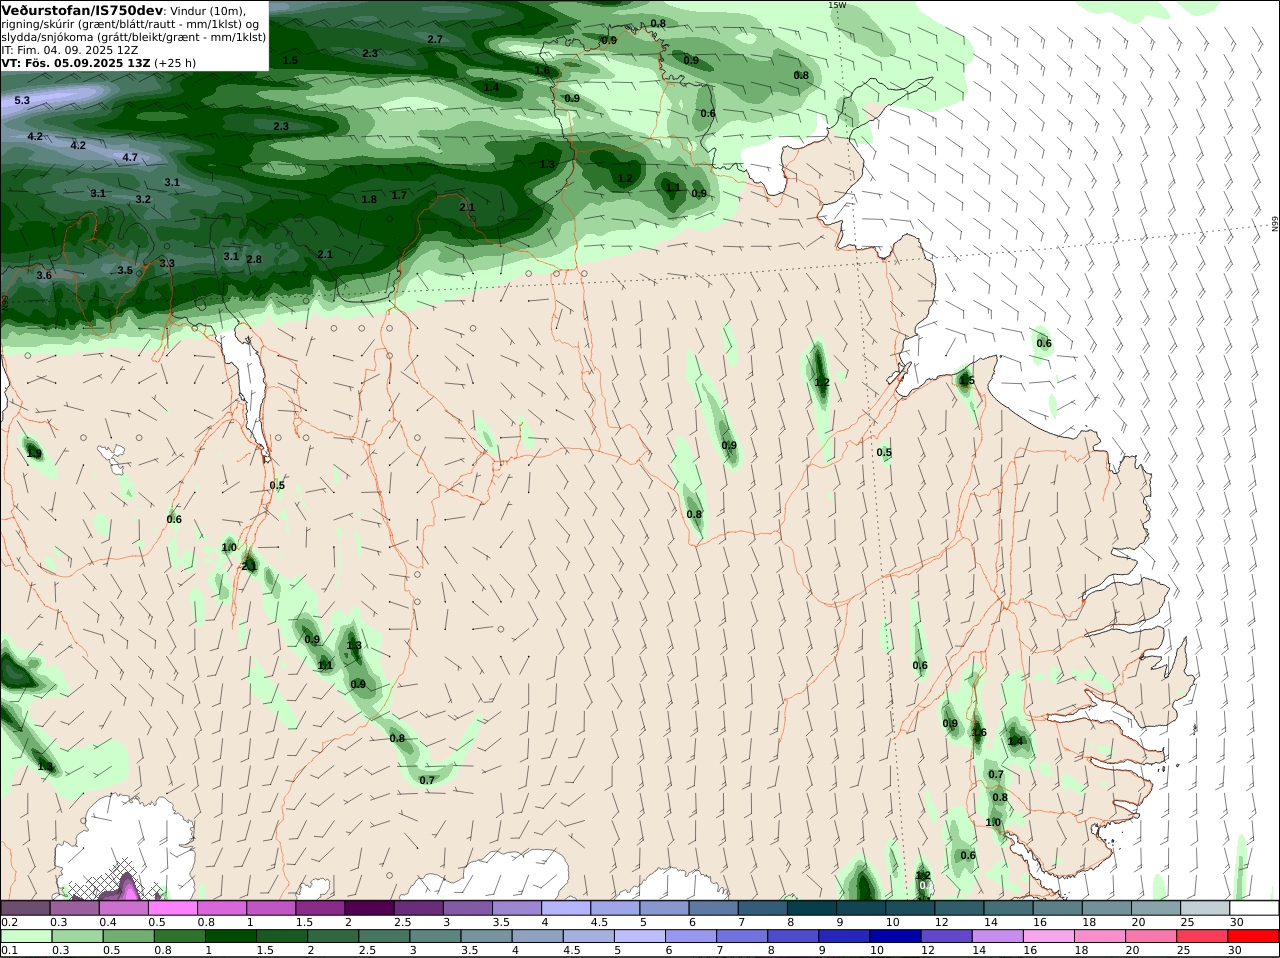Click the 1.9 precipitation value on the map
Viewport: 1280px width, 958px height.
coord(34,454)
